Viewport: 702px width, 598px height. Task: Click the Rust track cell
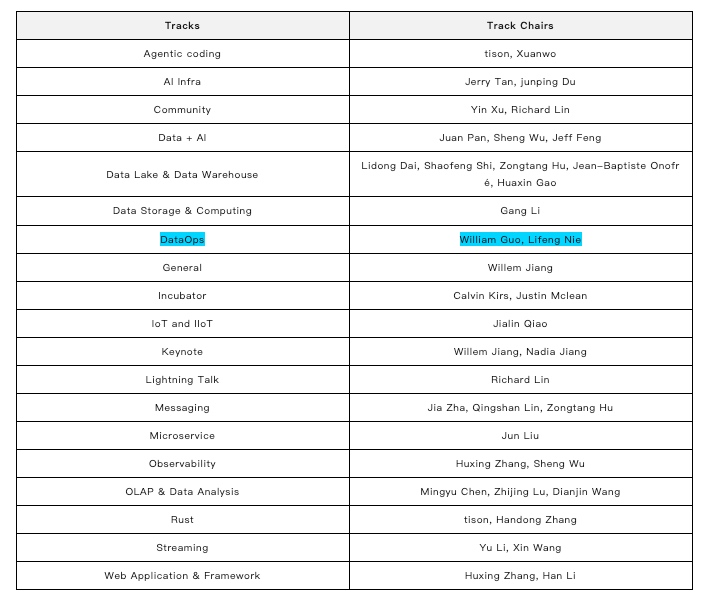click(x=182, y=520)
